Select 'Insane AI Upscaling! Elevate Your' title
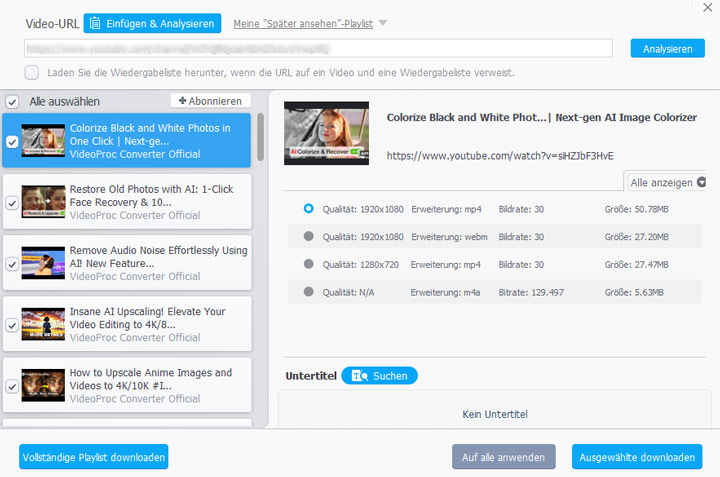Viewport: 720px width, 477px height. [147, 311]
